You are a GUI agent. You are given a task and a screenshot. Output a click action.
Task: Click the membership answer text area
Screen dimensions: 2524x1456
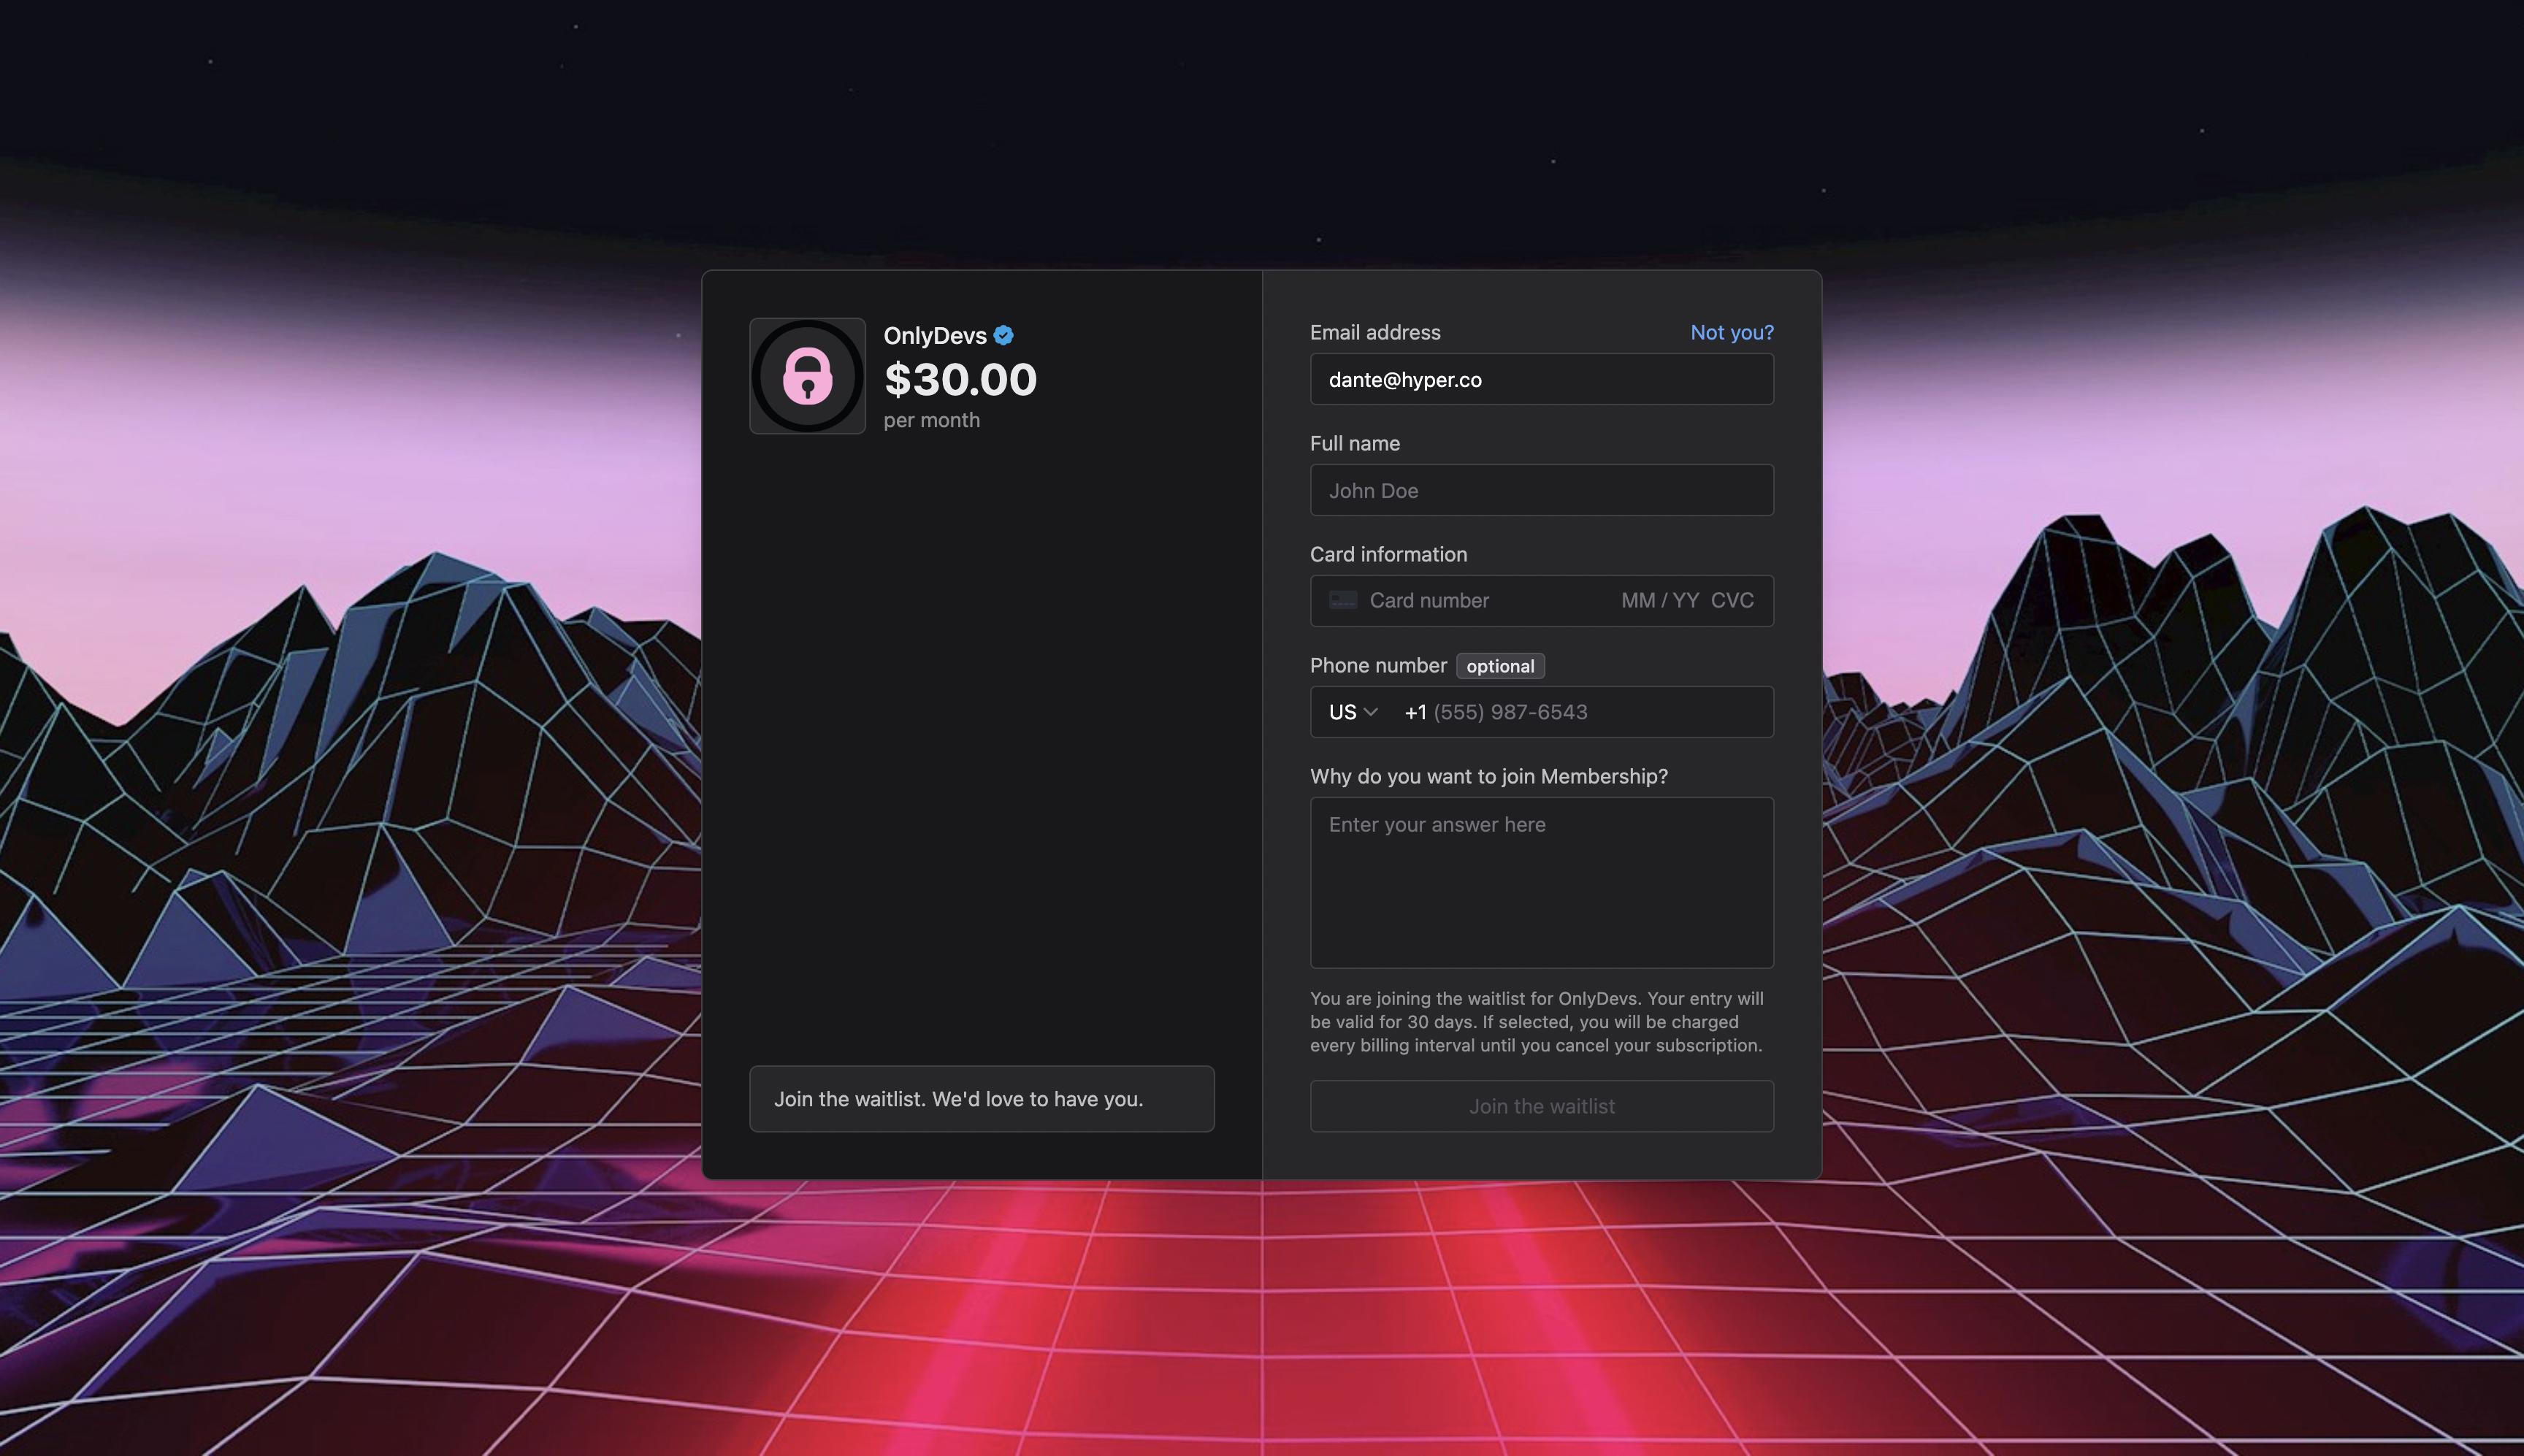(1541, 882)
